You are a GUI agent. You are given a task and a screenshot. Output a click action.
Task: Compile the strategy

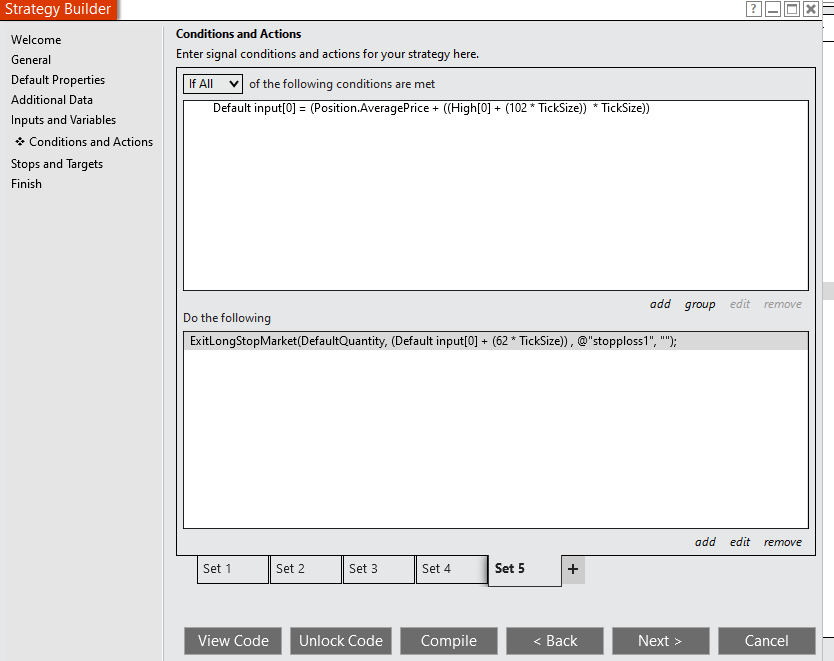tap(449, 641)
